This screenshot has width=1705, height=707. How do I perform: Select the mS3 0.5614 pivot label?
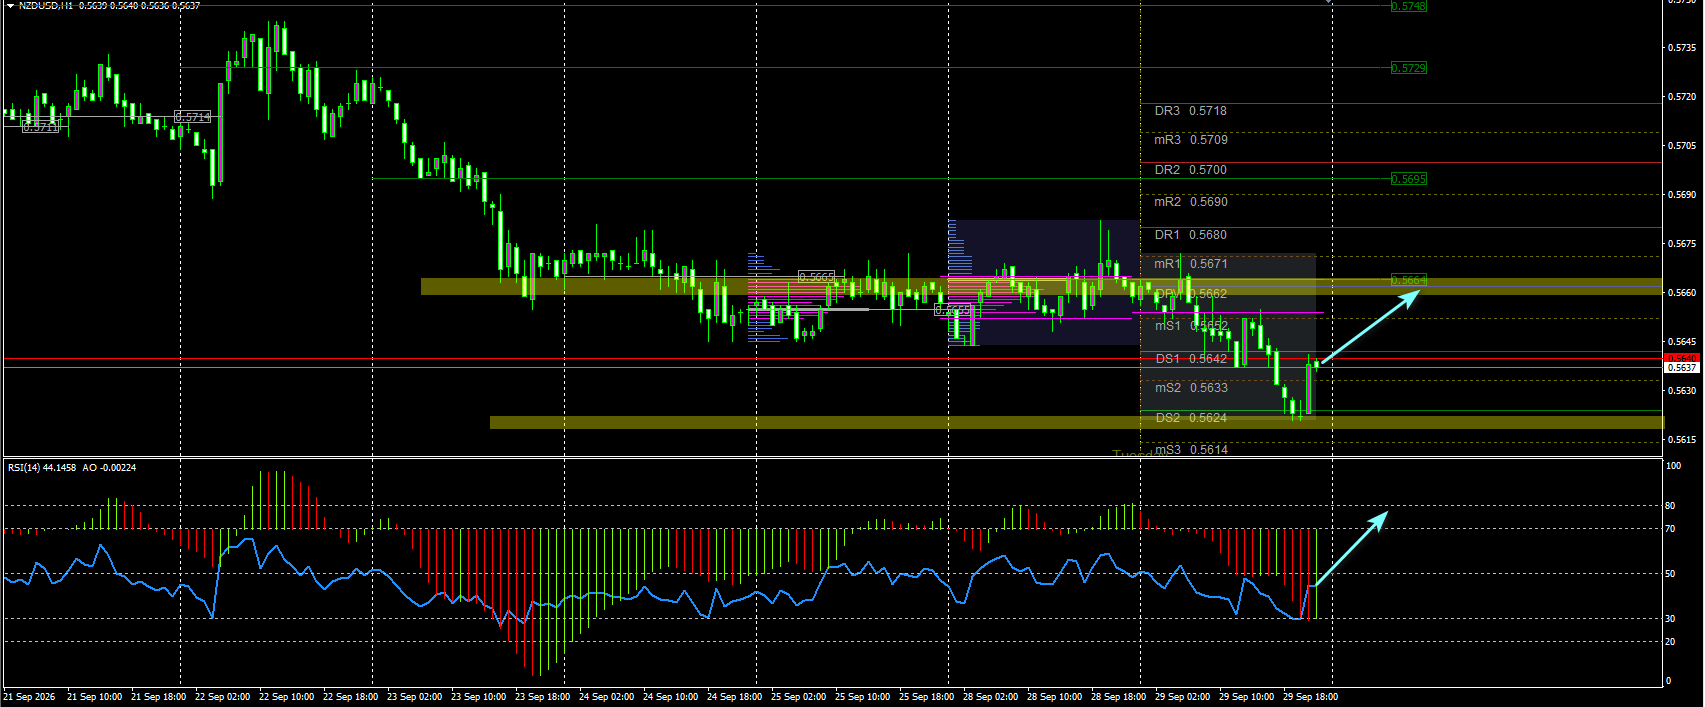[x=1190, y=450]
